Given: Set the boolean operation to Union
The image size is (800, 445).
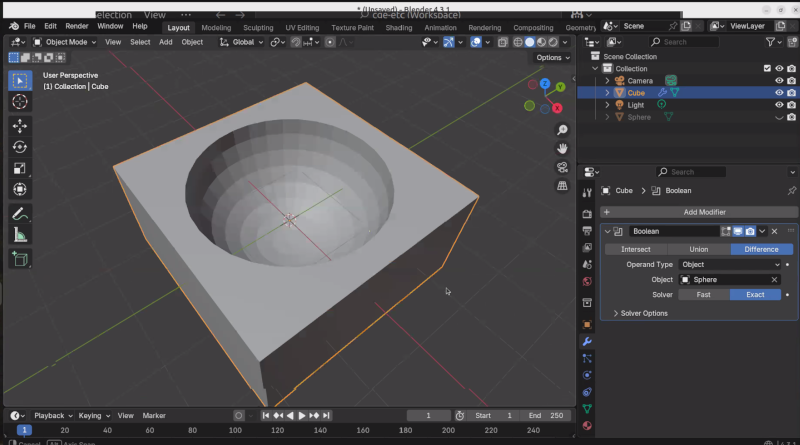Looking at the screenshot, I should [698, 249].
